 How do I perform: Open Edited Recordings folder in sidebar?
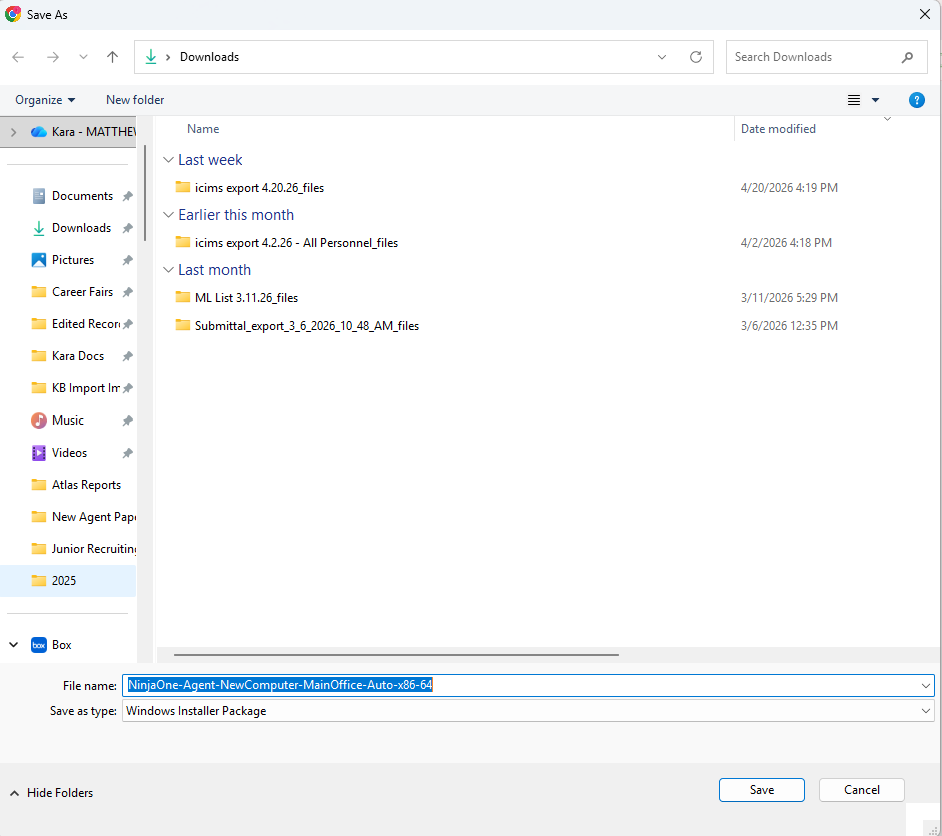click(x=86, y=324)
